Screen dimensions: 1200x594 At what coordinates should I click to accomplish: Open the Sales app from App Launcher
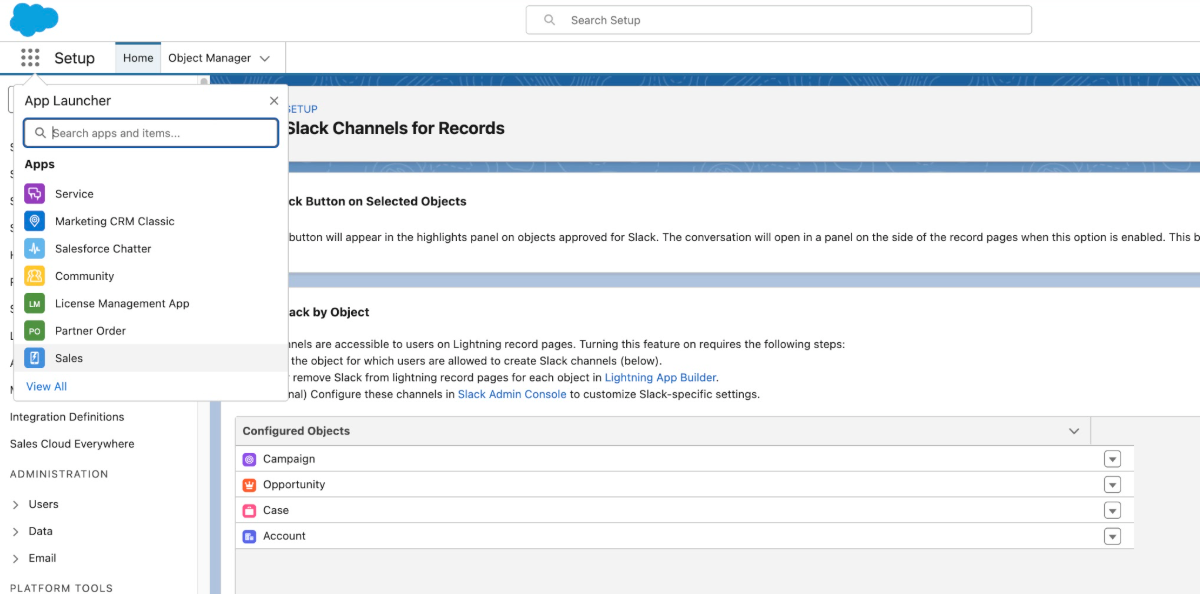coord(151,358)
